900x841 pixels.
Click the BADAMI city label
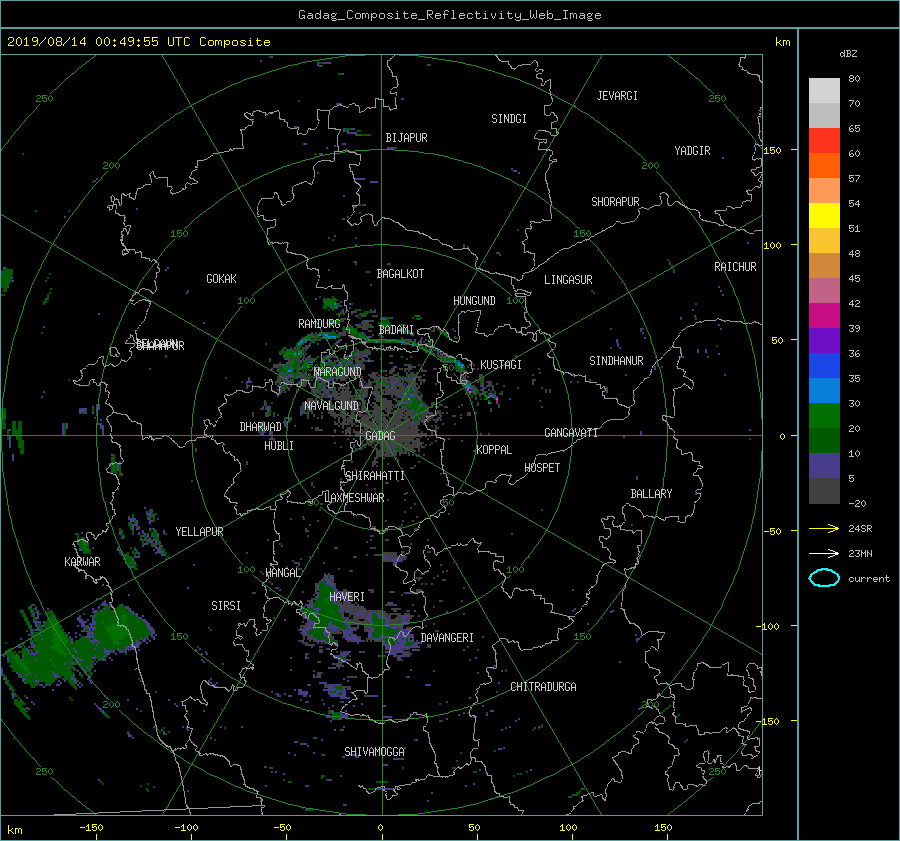(396, 330)
